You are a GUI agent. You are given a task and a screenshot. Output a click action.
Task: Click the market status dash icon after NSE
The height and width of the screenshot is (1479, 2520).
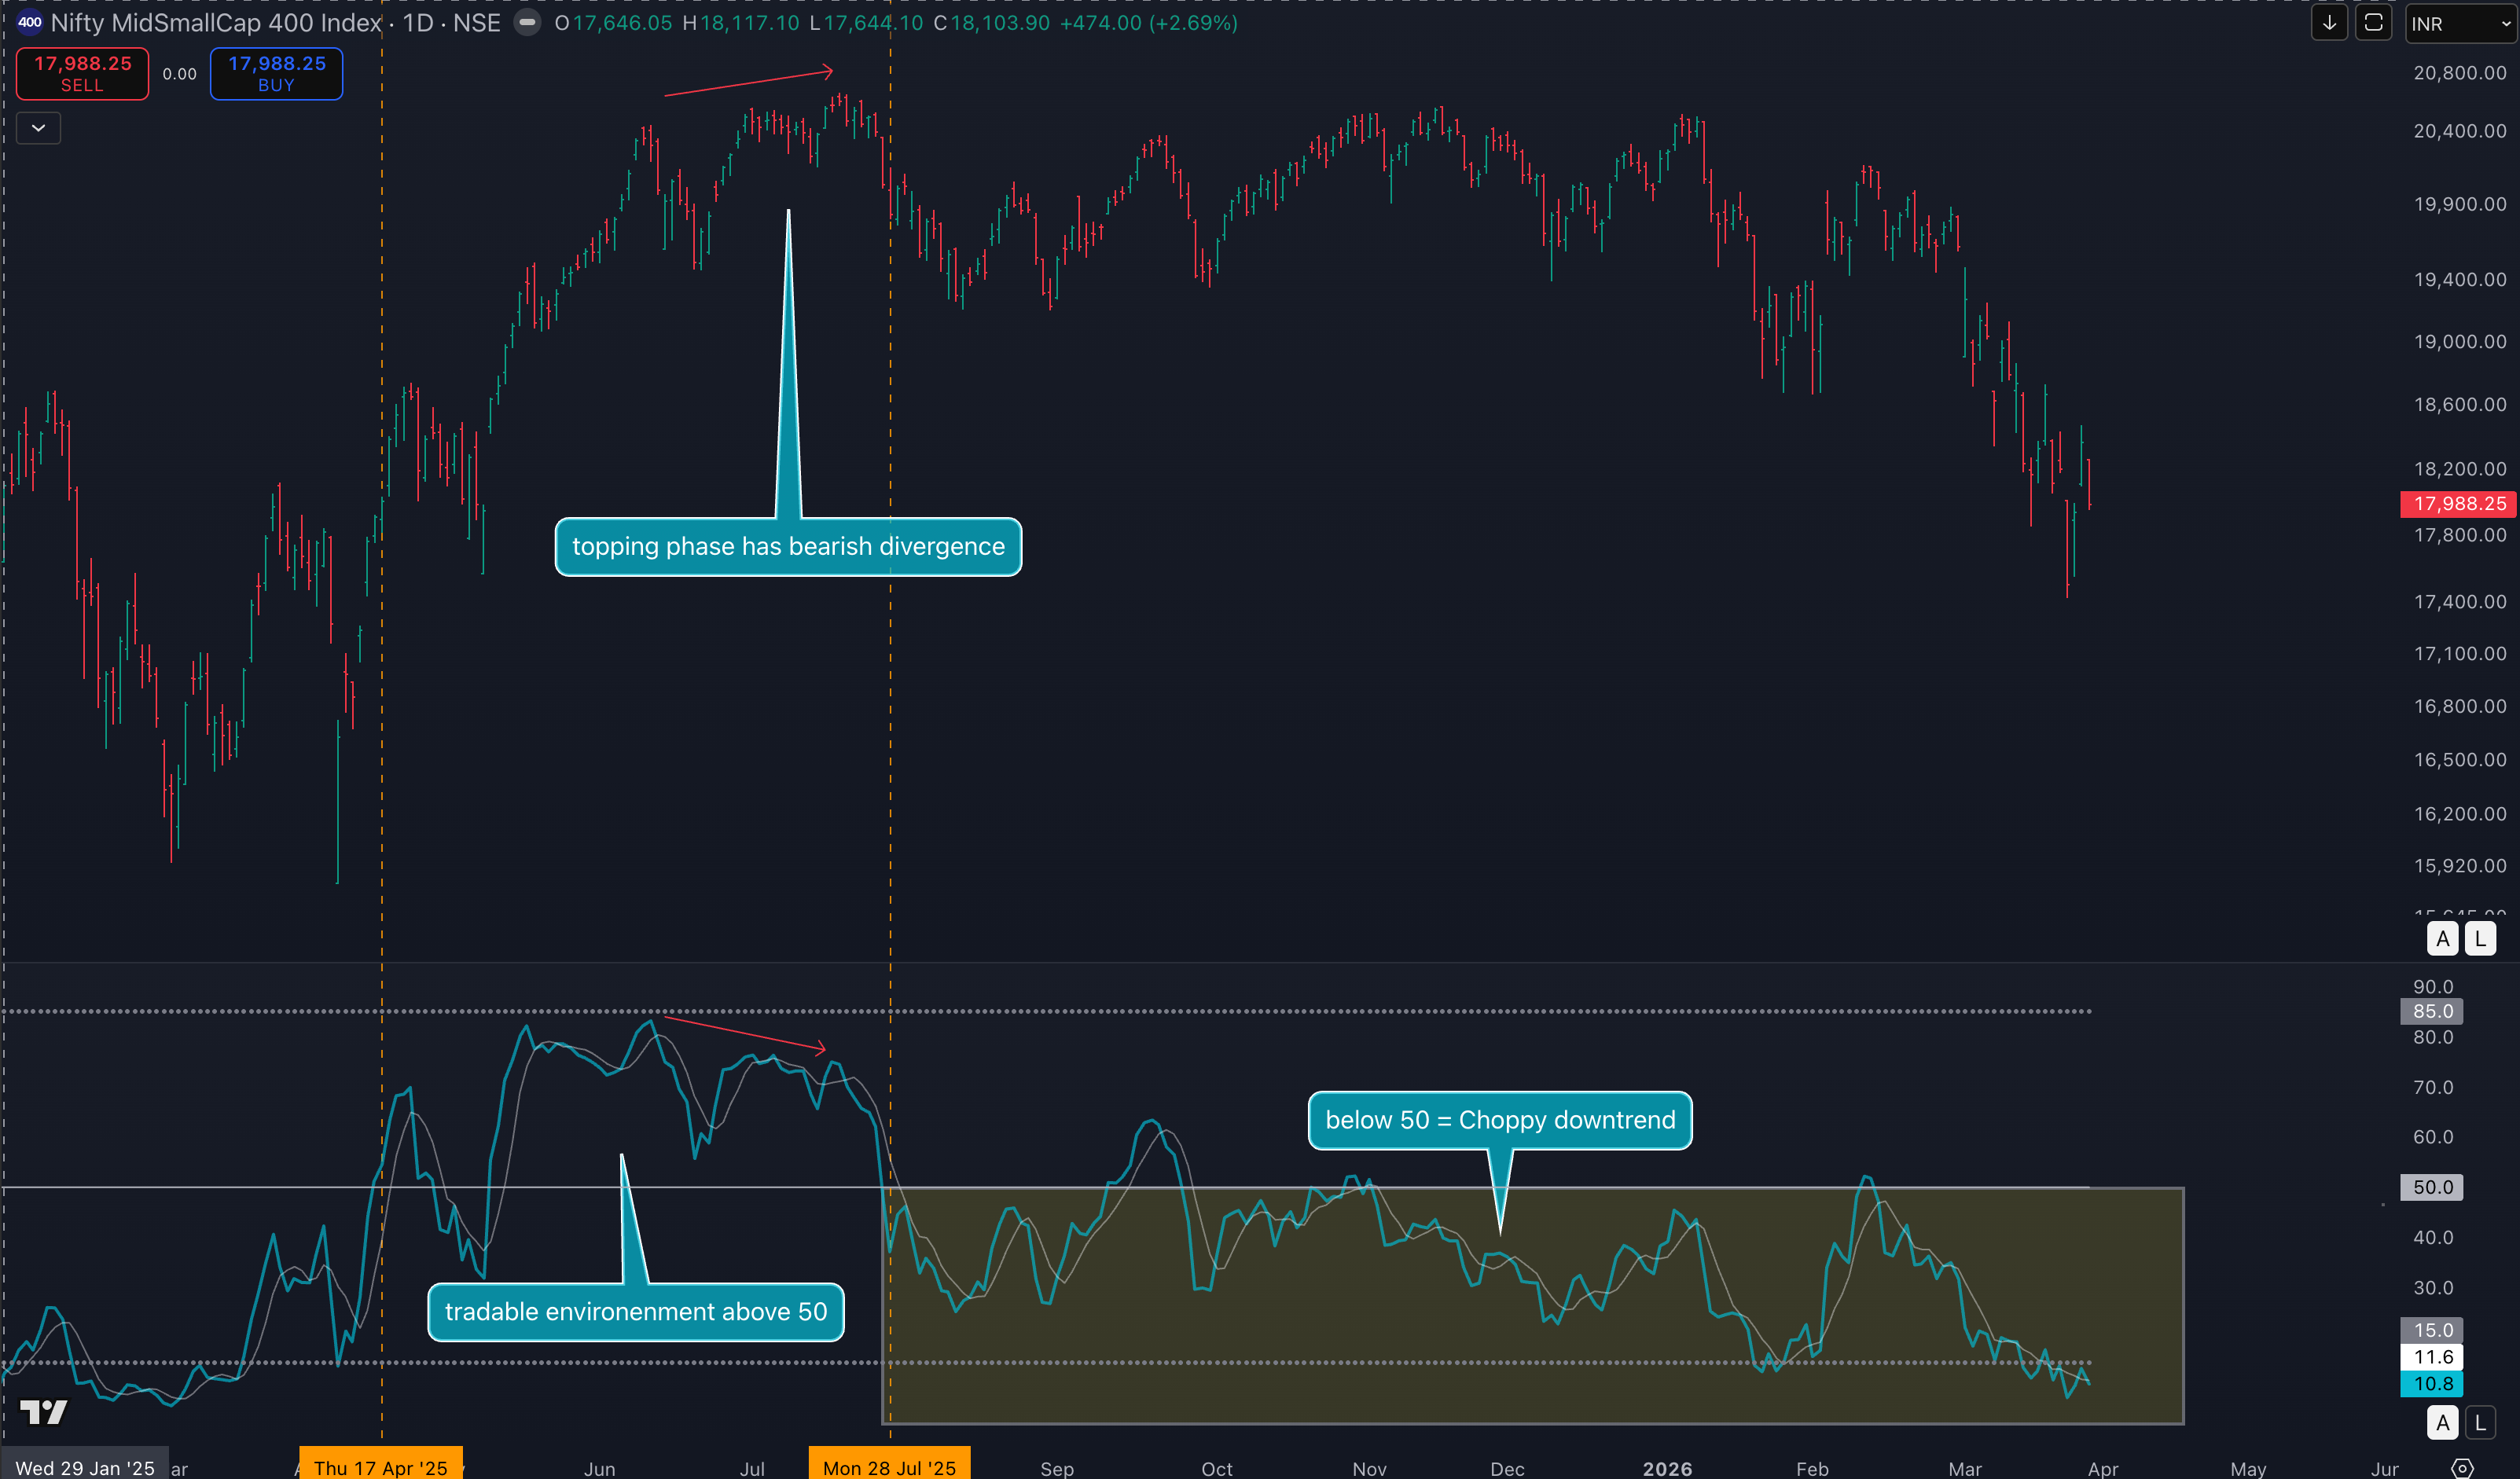click(x=527, y=22)
